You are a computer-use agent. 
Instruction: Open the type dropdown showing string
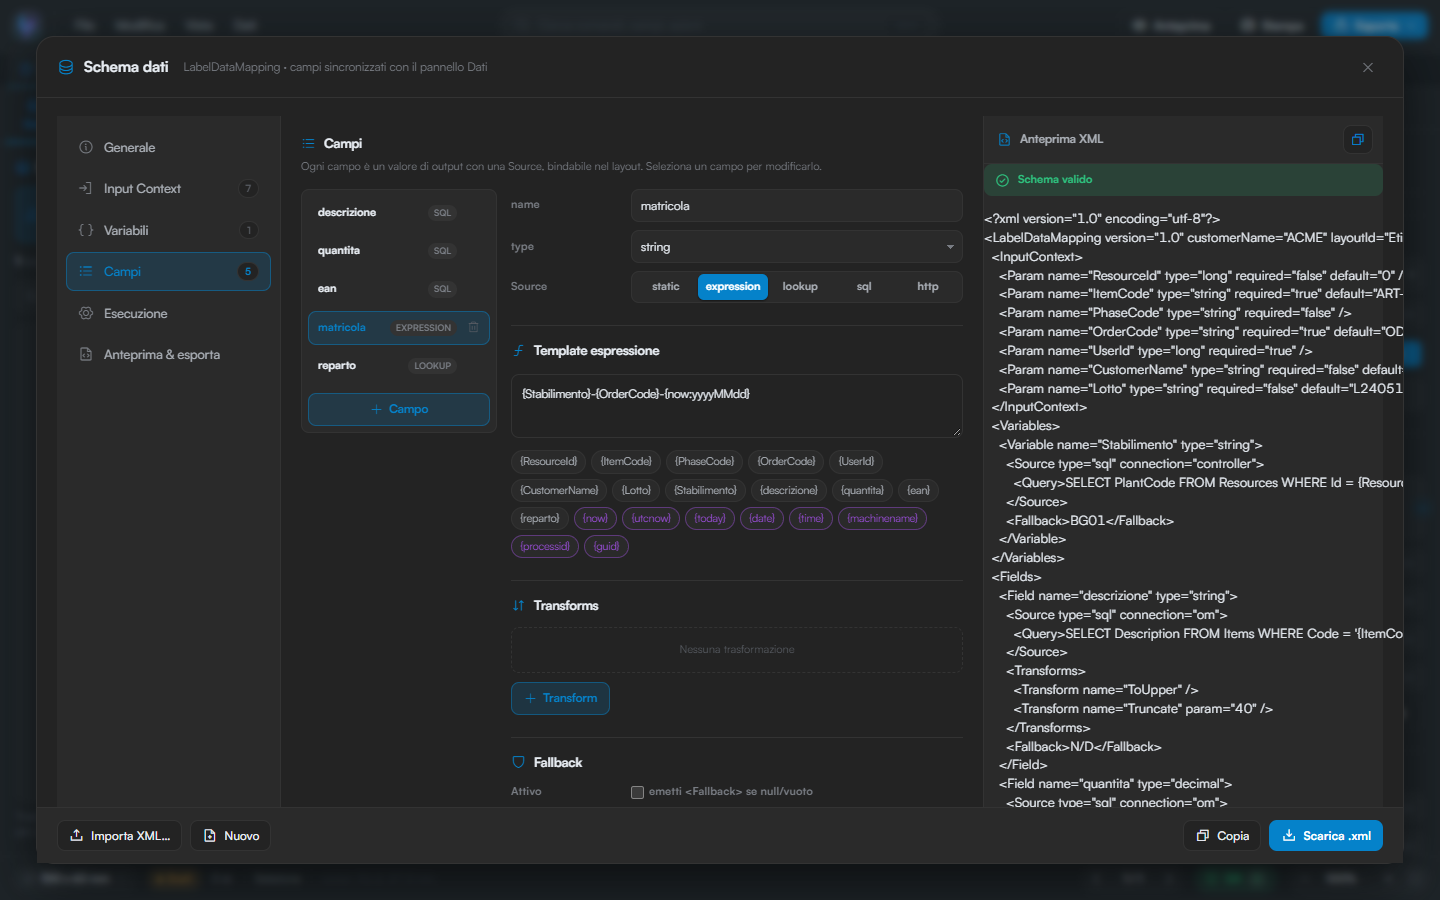point(797,247)
